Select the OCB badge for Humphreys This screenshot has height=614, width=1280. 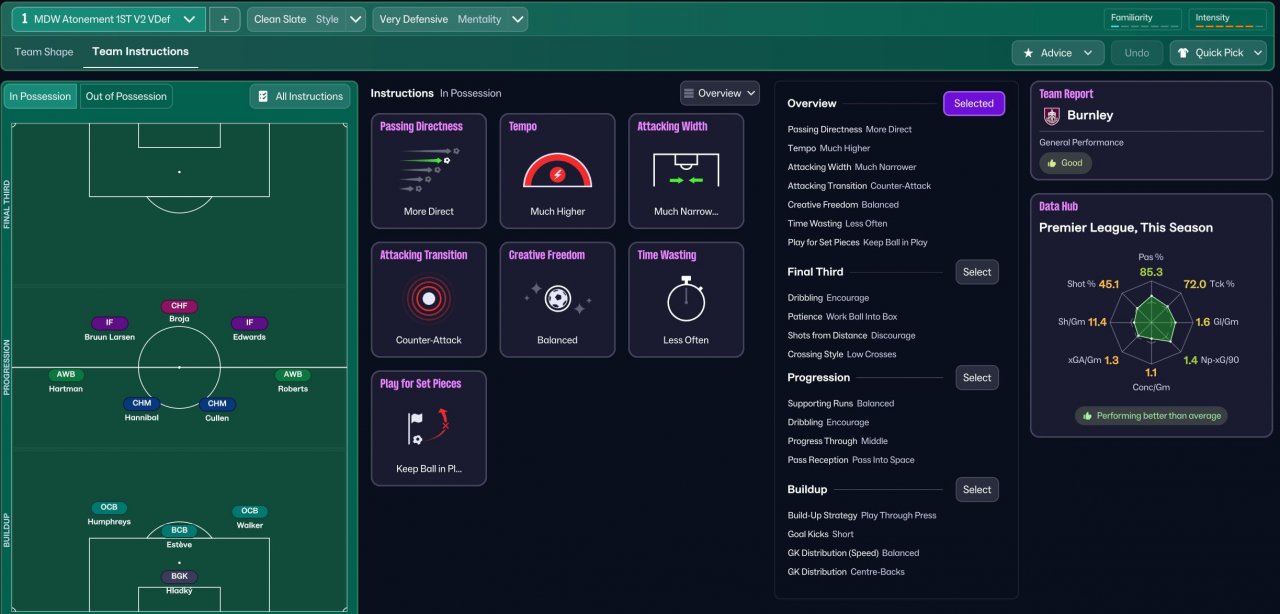108,508
